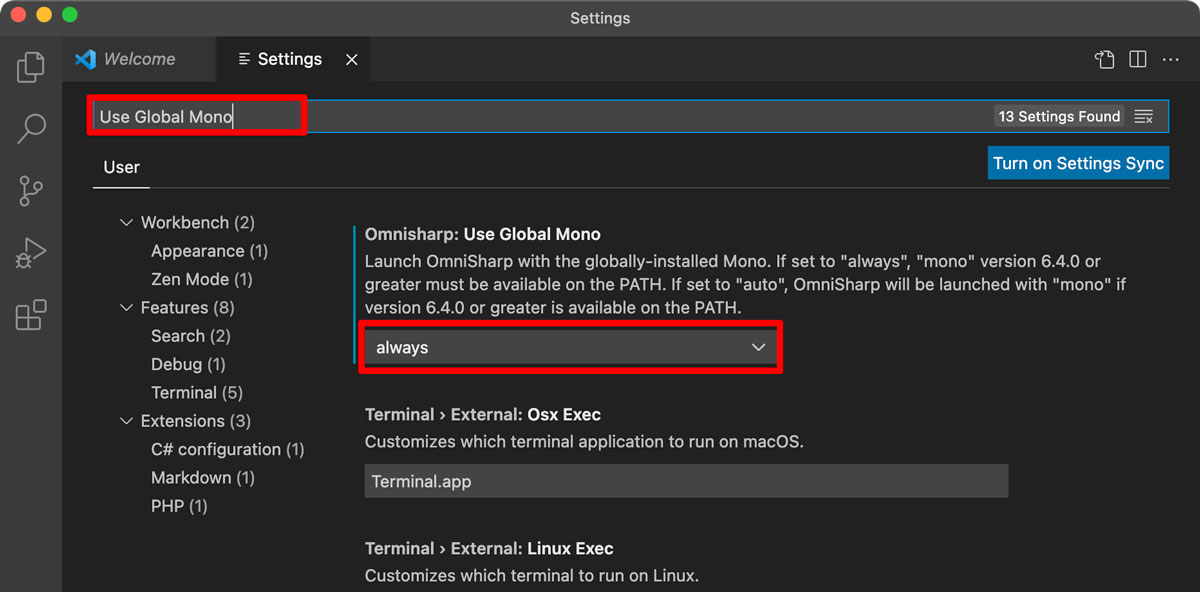Screen dimensions: 1200x592
Task: Select Search (2) in settings tree
Action: coord(190,336)
